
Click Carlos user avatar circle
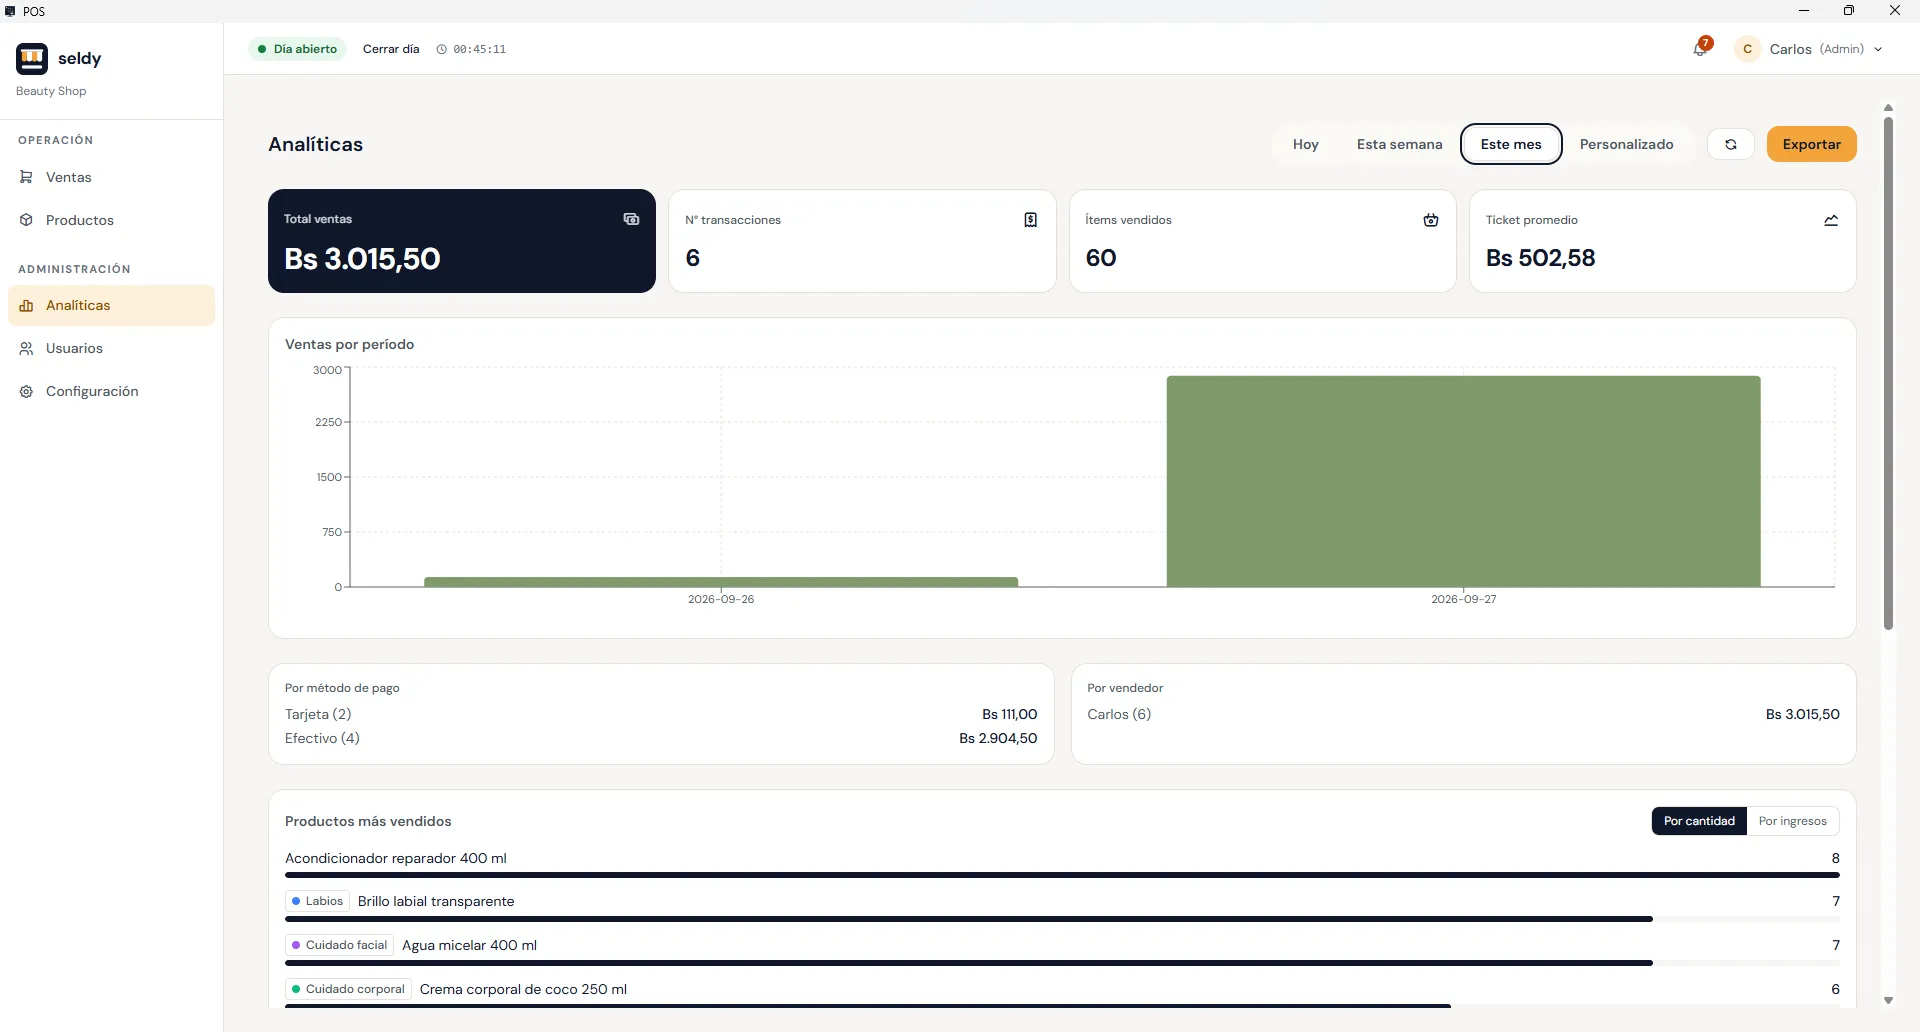(1748, 49)
